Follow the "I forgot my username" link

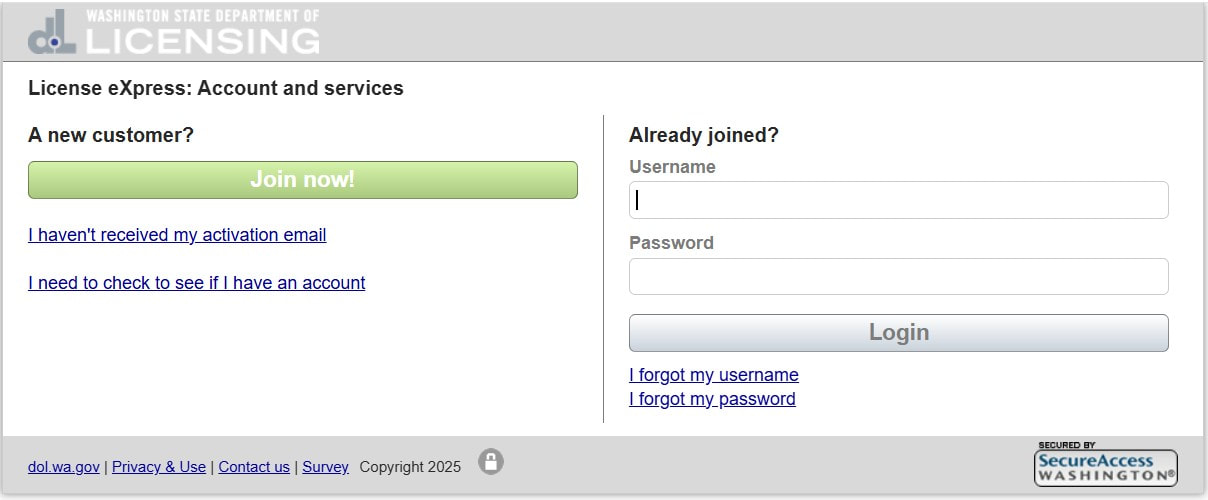click(x=713, y=375)
